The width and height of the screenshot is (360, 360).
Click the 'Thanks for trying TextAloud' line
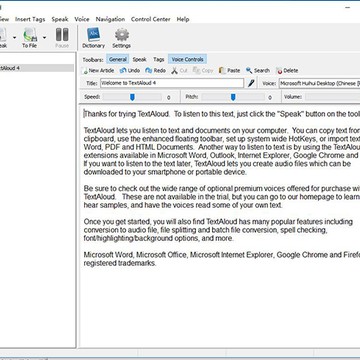[x=222, y=114]
